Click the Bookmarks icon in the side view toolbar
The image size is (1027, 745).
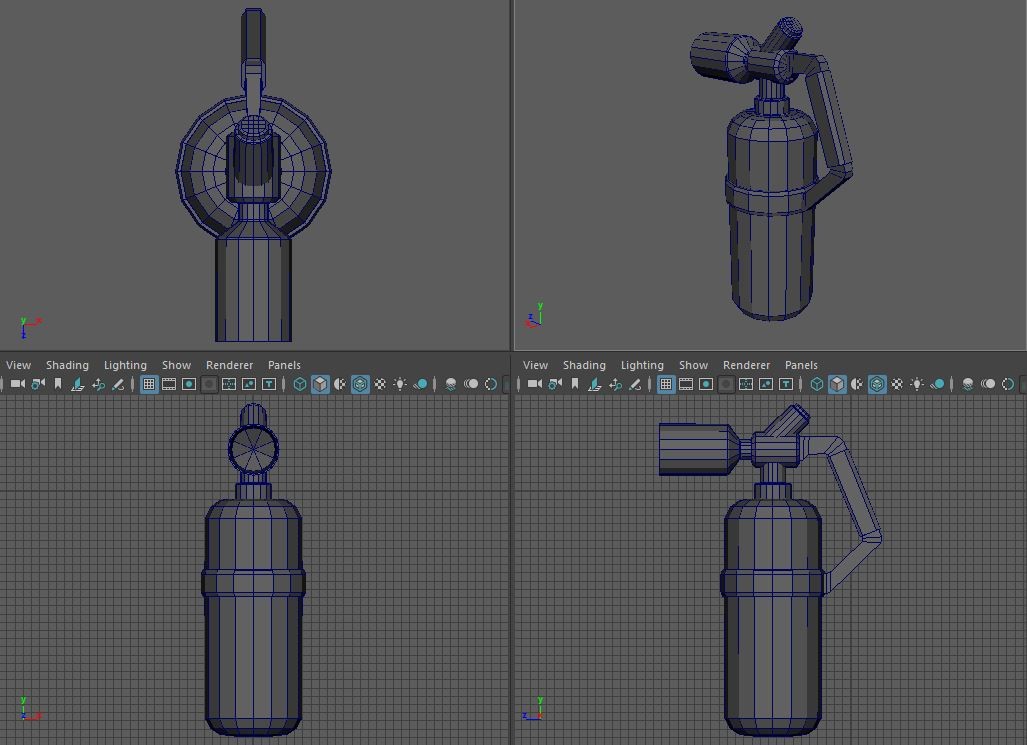[x=574, y=384]
